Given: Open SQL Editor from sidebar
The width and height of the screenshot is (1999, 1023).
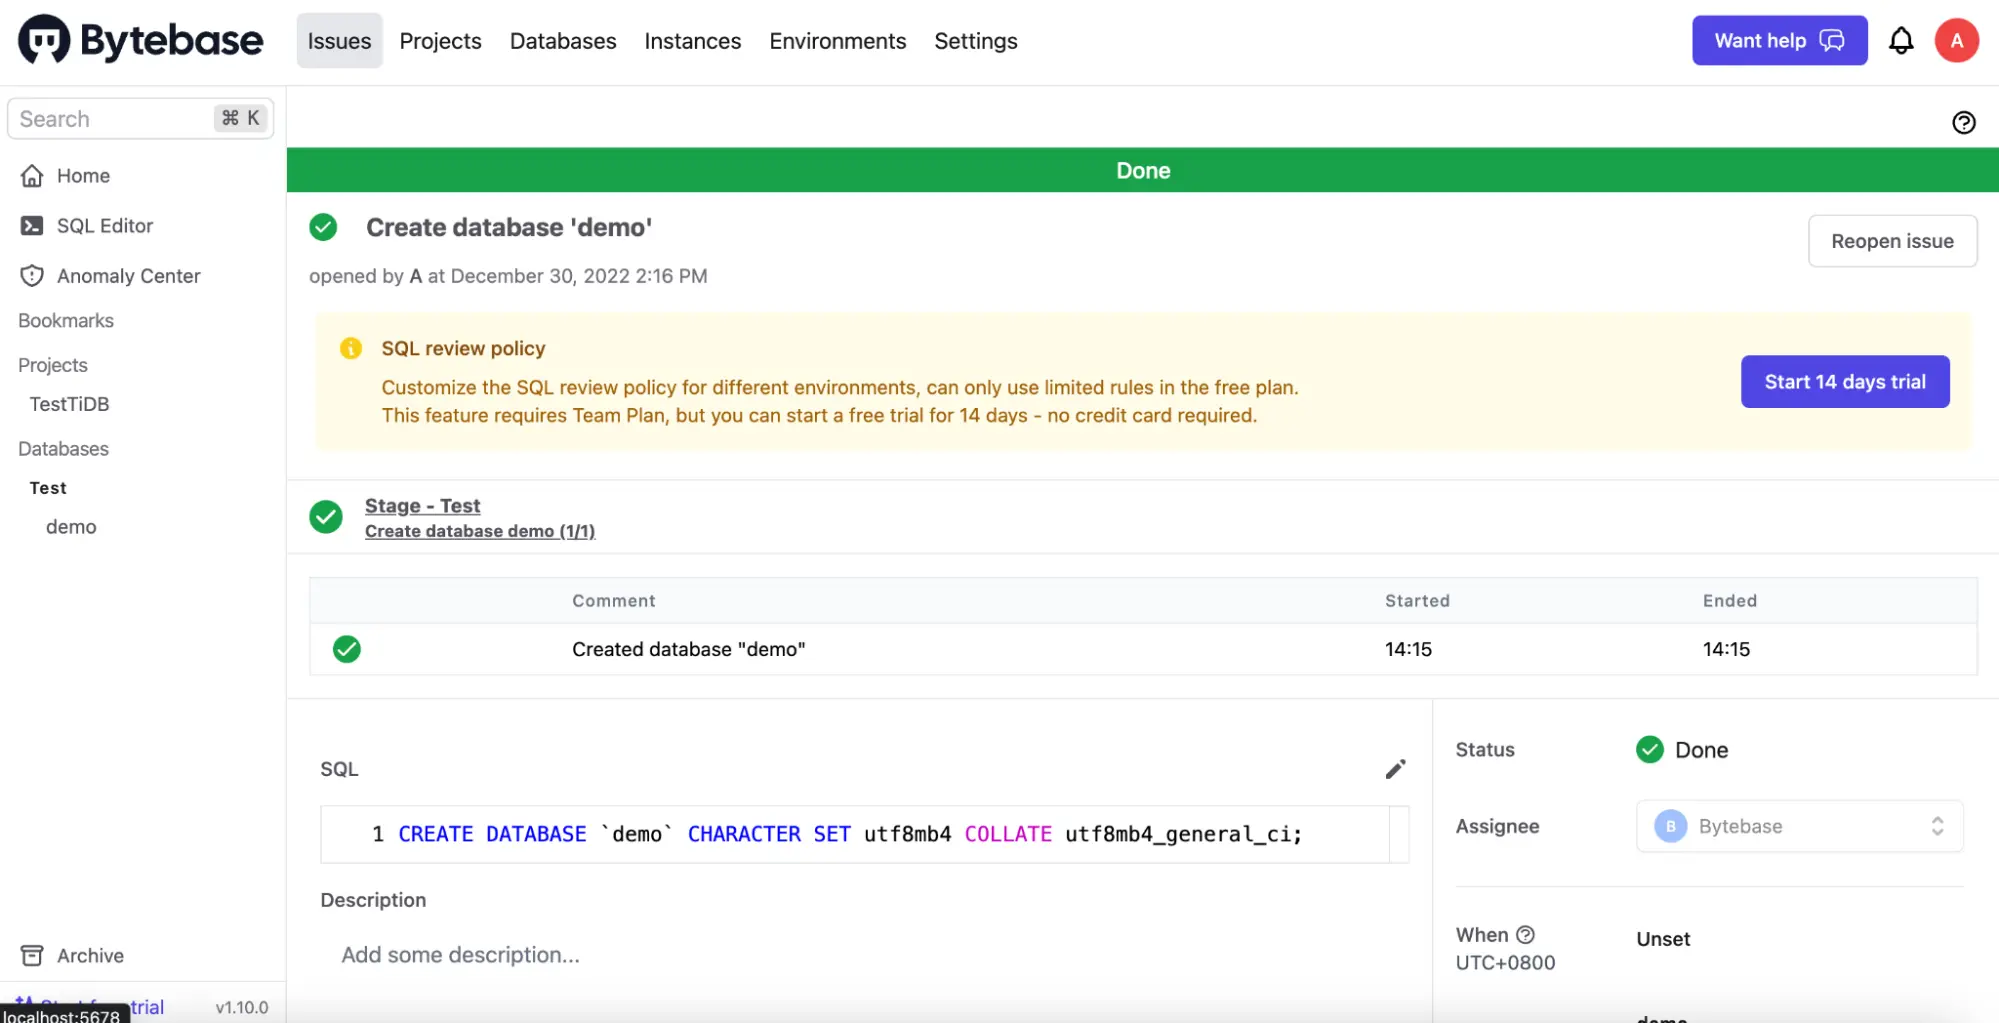Looking at the screenshot, I should 105,226.
